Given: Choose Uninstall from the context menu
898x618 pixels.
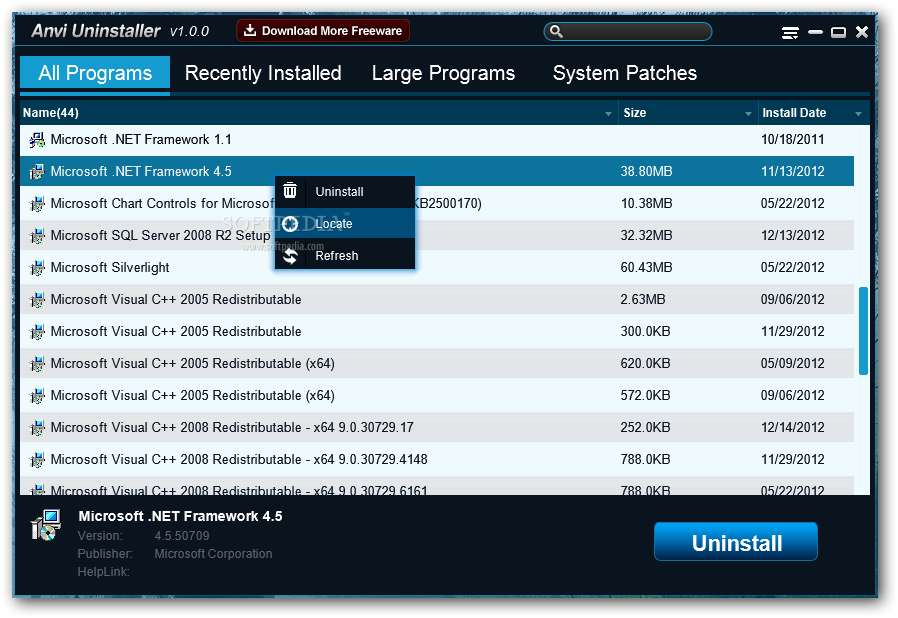Looking at the screenshot, I should point(345,192).
